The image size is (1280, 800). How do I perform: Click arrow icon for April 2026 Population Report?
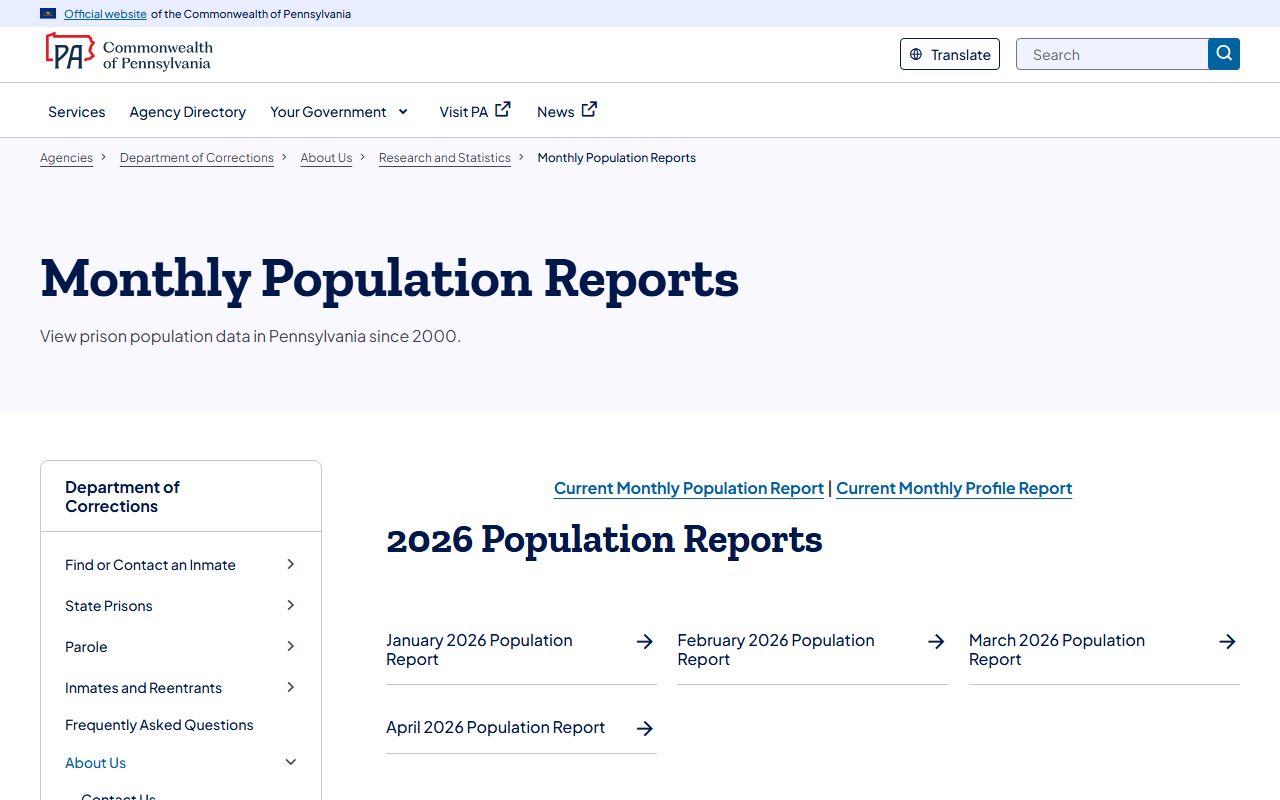pyautogui.click(x=645, y=728)
